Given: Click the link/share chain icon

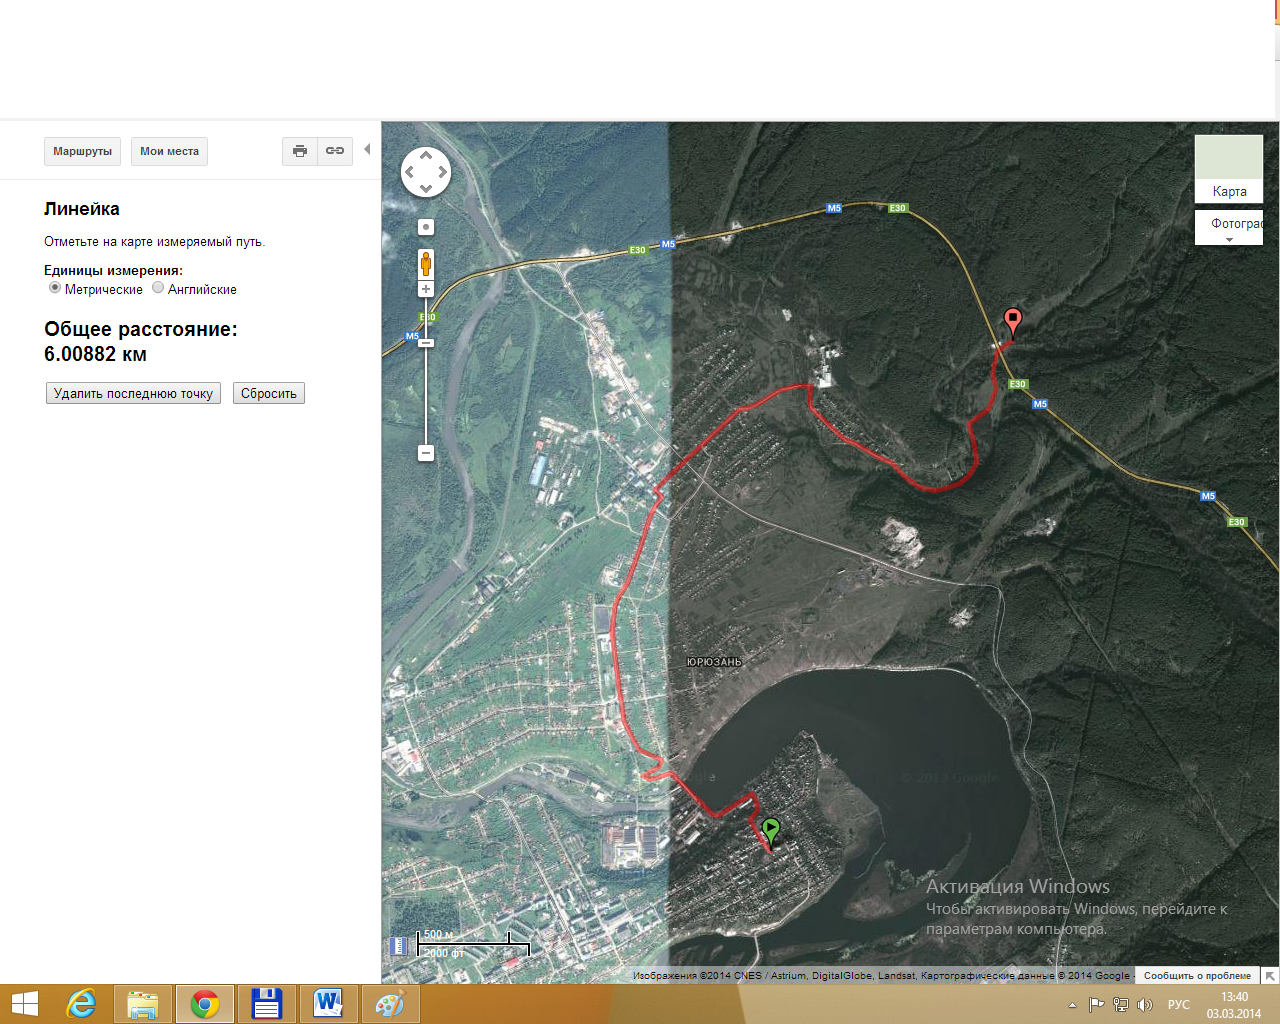Looking at the screenshot, I should (x=335, y=151).
